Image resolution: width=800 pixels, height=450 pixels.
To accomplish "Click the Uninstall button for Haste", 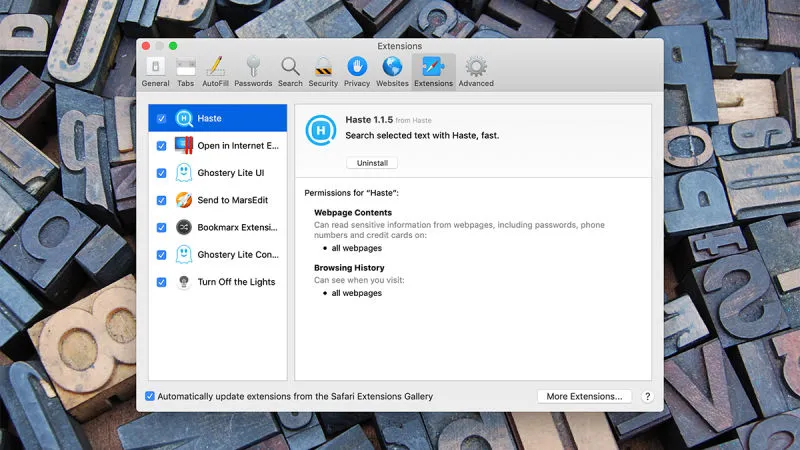I will [371, 163].
